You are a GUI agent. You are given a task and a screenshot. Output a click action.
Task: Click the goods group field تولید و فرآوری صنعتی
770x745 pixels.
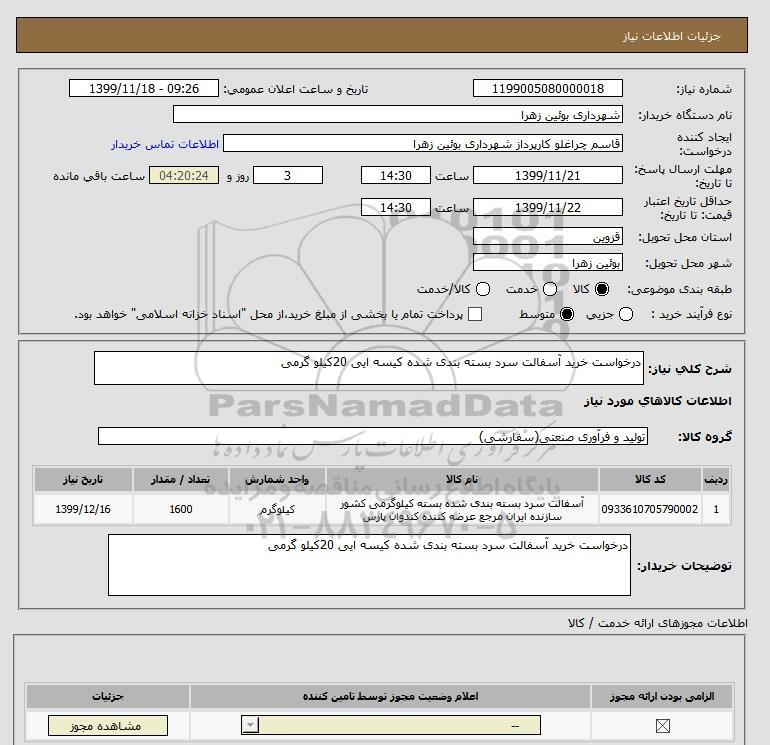pos(373,436)
